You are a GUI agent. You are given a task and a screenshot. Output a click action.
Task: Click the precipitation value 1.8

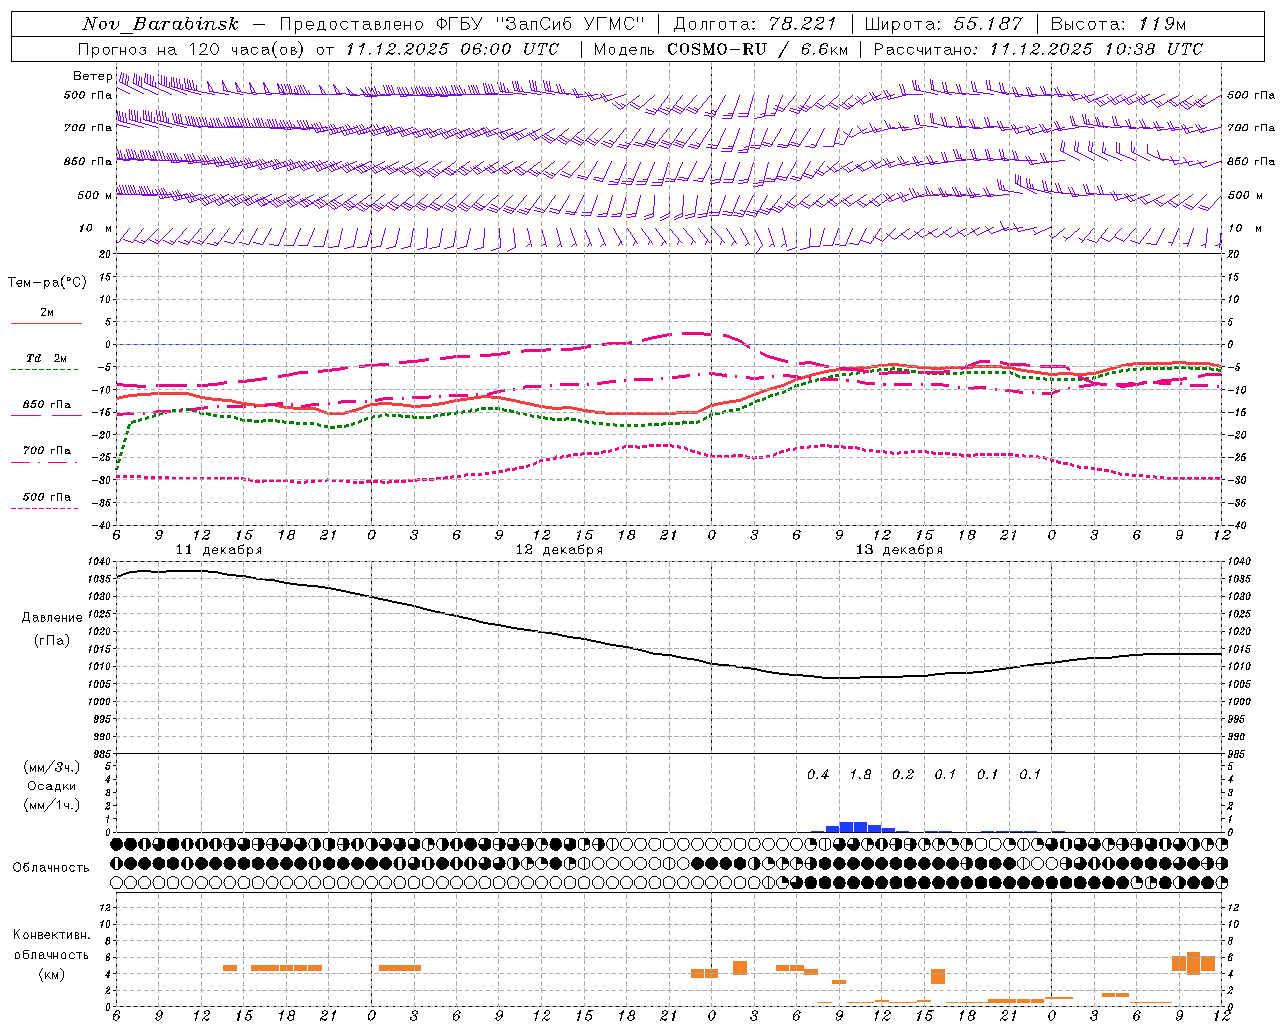coord(860,774)
